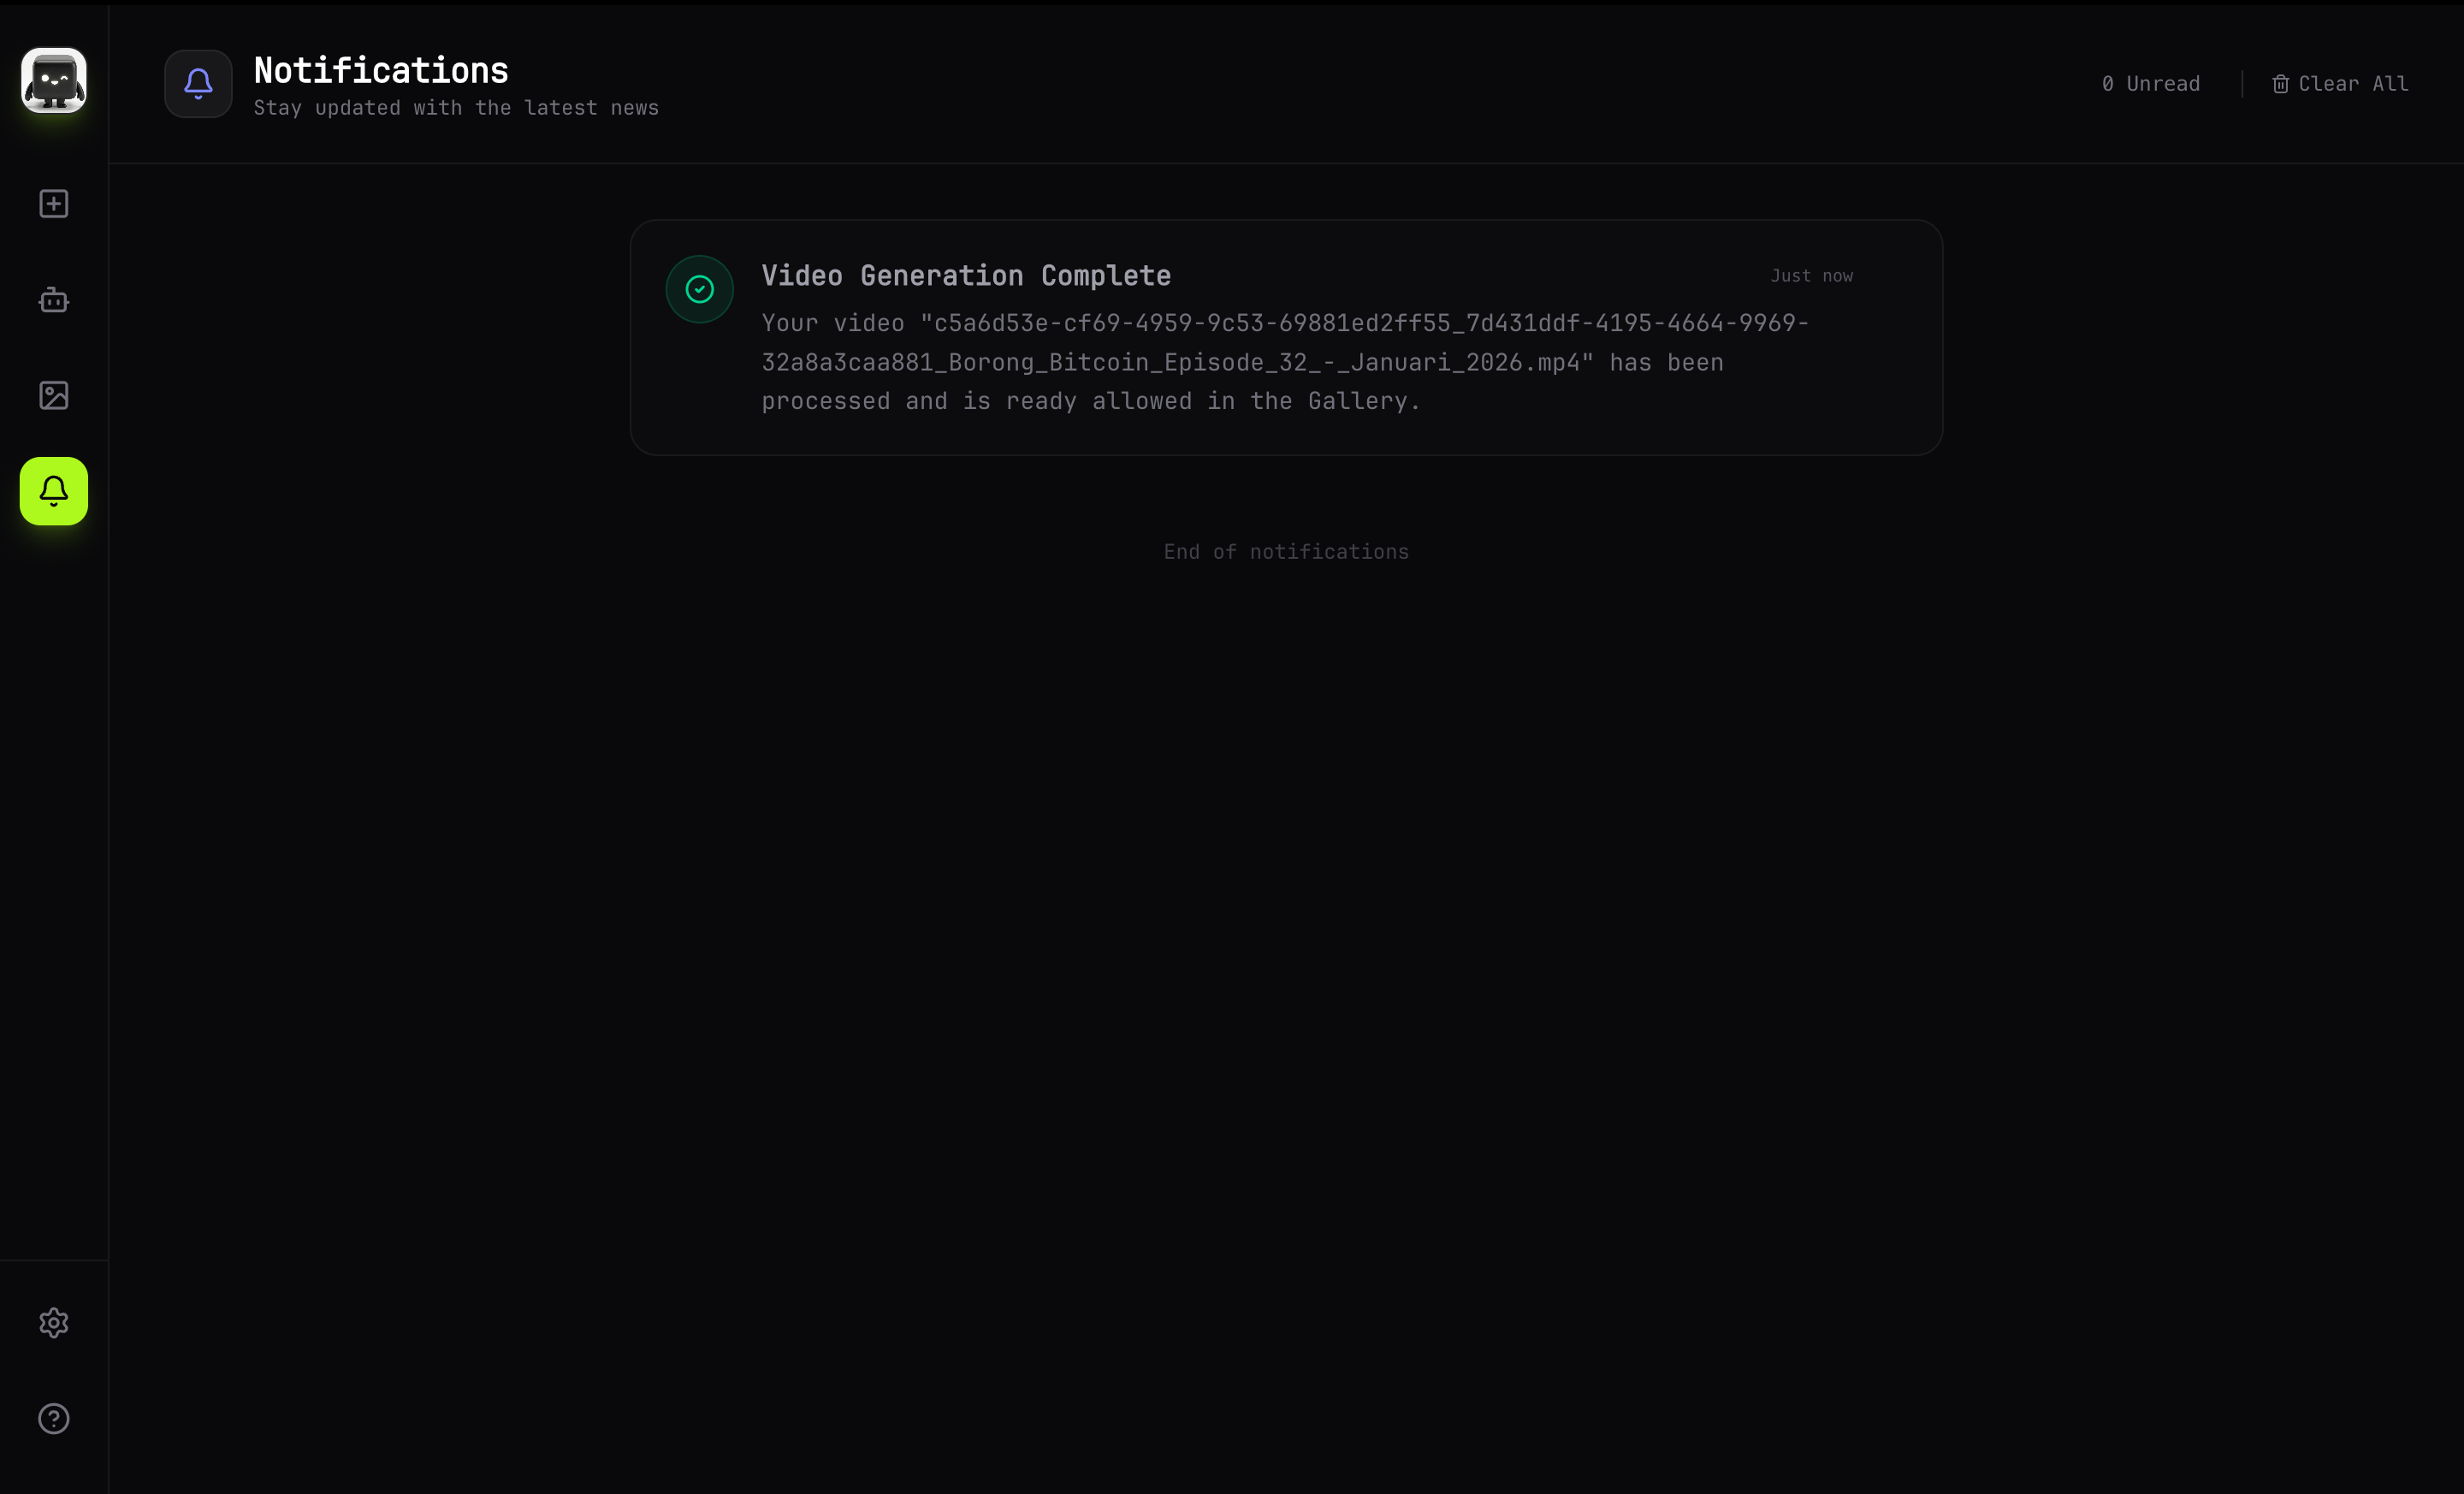Select the robot assistant icon in the sidebar
This screenshot has width=2464, height=1494.
(53, 300)
